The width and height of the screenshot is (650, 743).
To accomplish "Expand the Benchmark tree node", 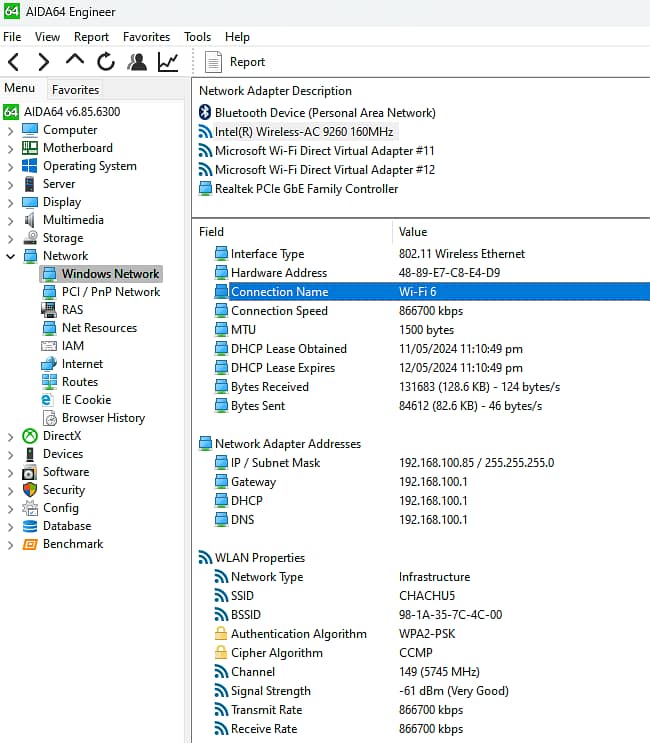I will point(10,544).
